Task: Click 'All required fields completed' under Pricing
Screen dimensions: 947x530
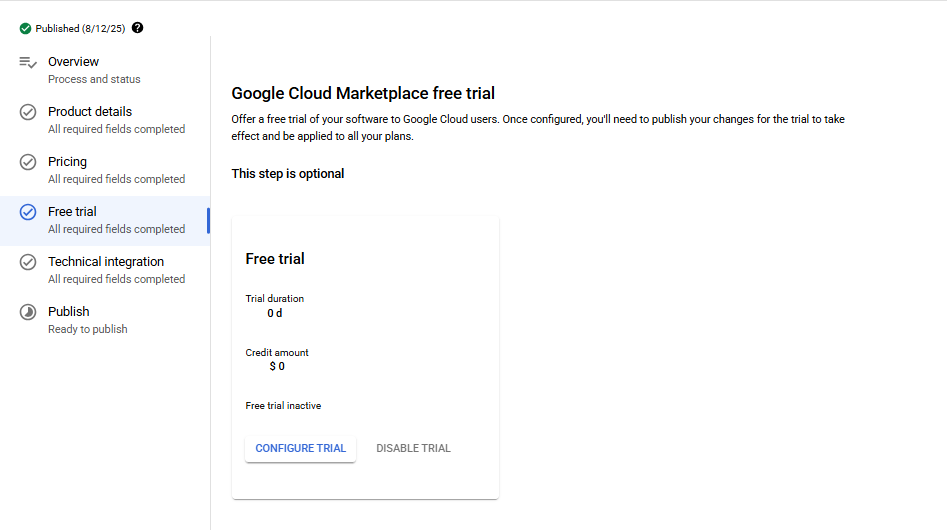Action: 117,179
